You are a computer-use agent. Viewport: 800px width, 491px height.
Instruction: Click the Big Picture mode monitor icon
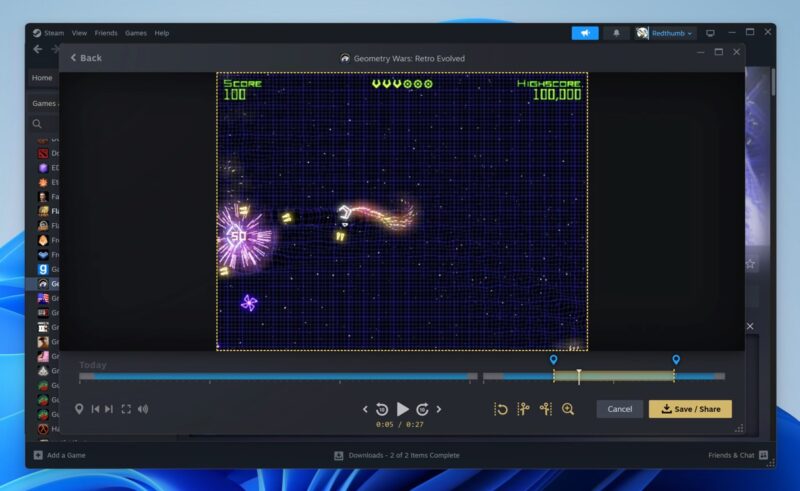[x=710, y=33]
